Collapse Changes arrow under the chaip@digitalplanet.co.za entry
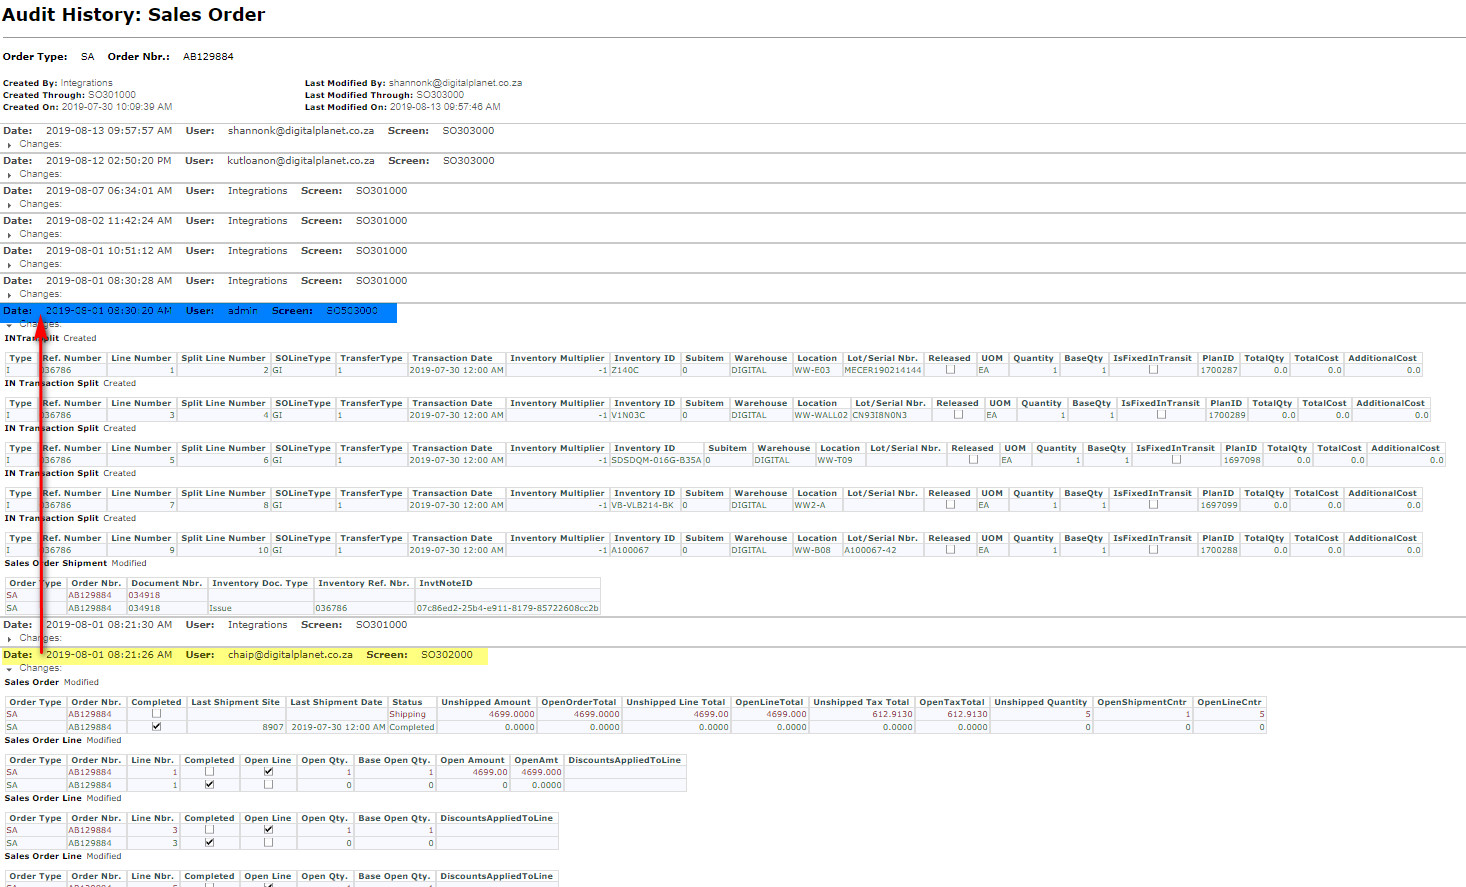Screen dimensions: 1466x887 [x=10, y=669]
